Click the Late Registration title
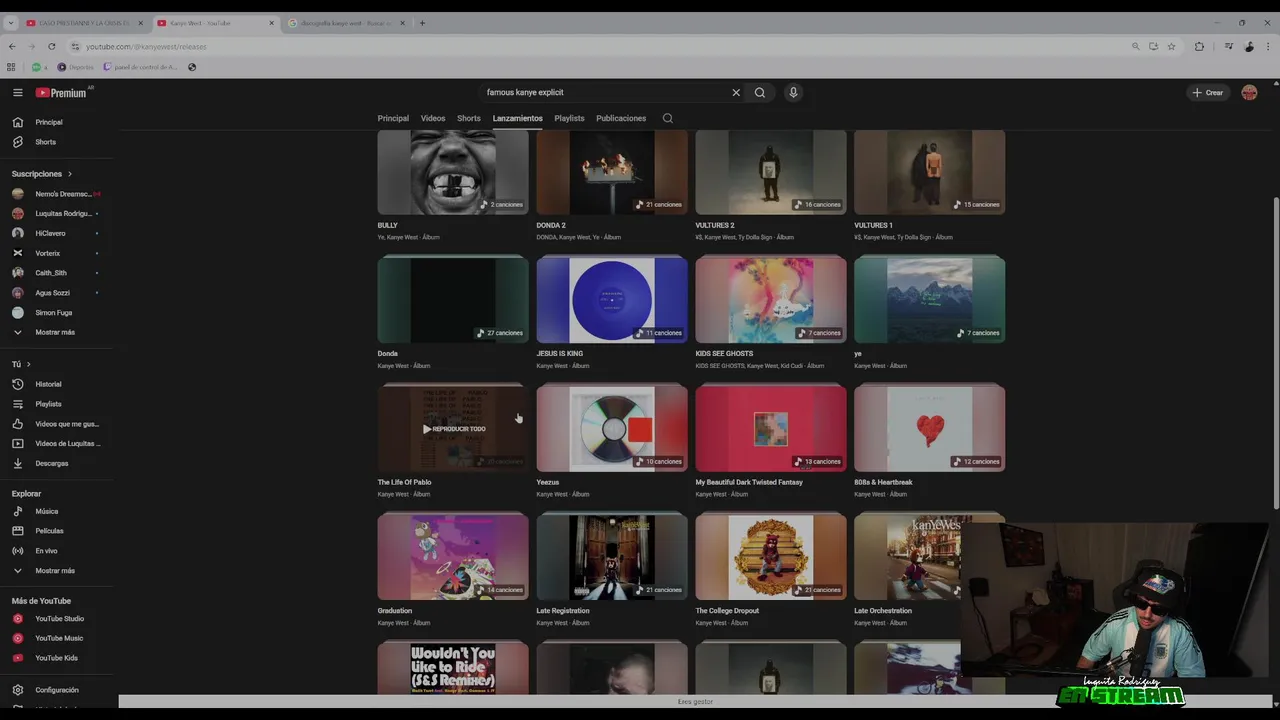The height and width of the screenshot is (720, 1280). tap(563, 611)
